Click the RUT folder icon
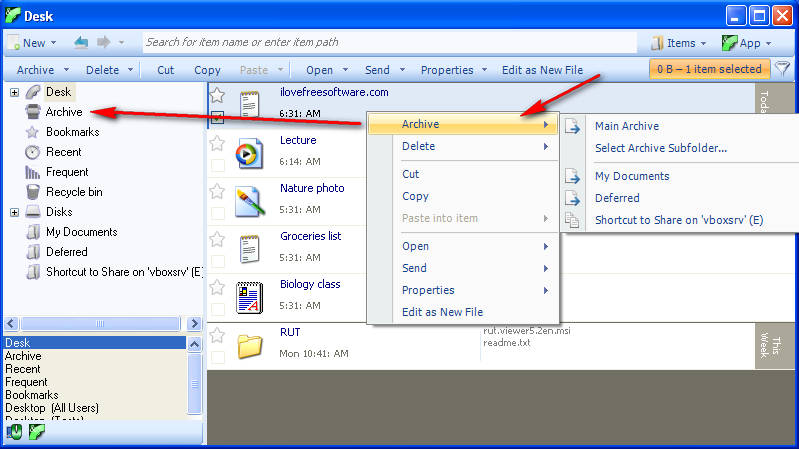This screenshot has height=449, width=799. click(x=248, y=345)
